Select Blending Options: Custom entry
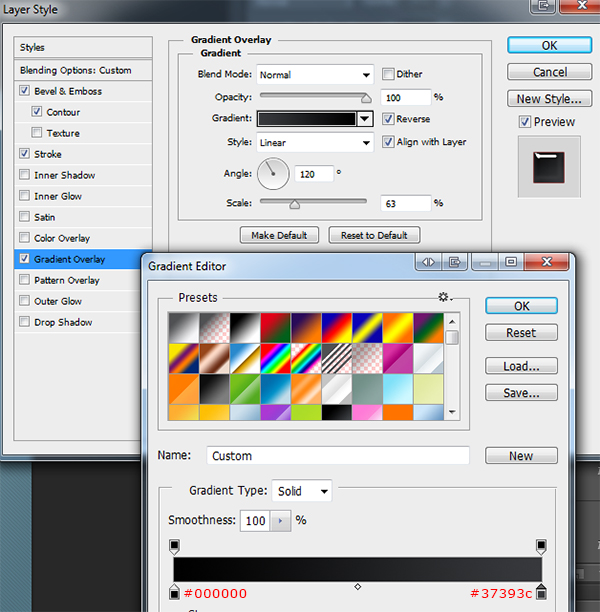The width and height of the screenshot is (600, 612). (x=83, y=70)
